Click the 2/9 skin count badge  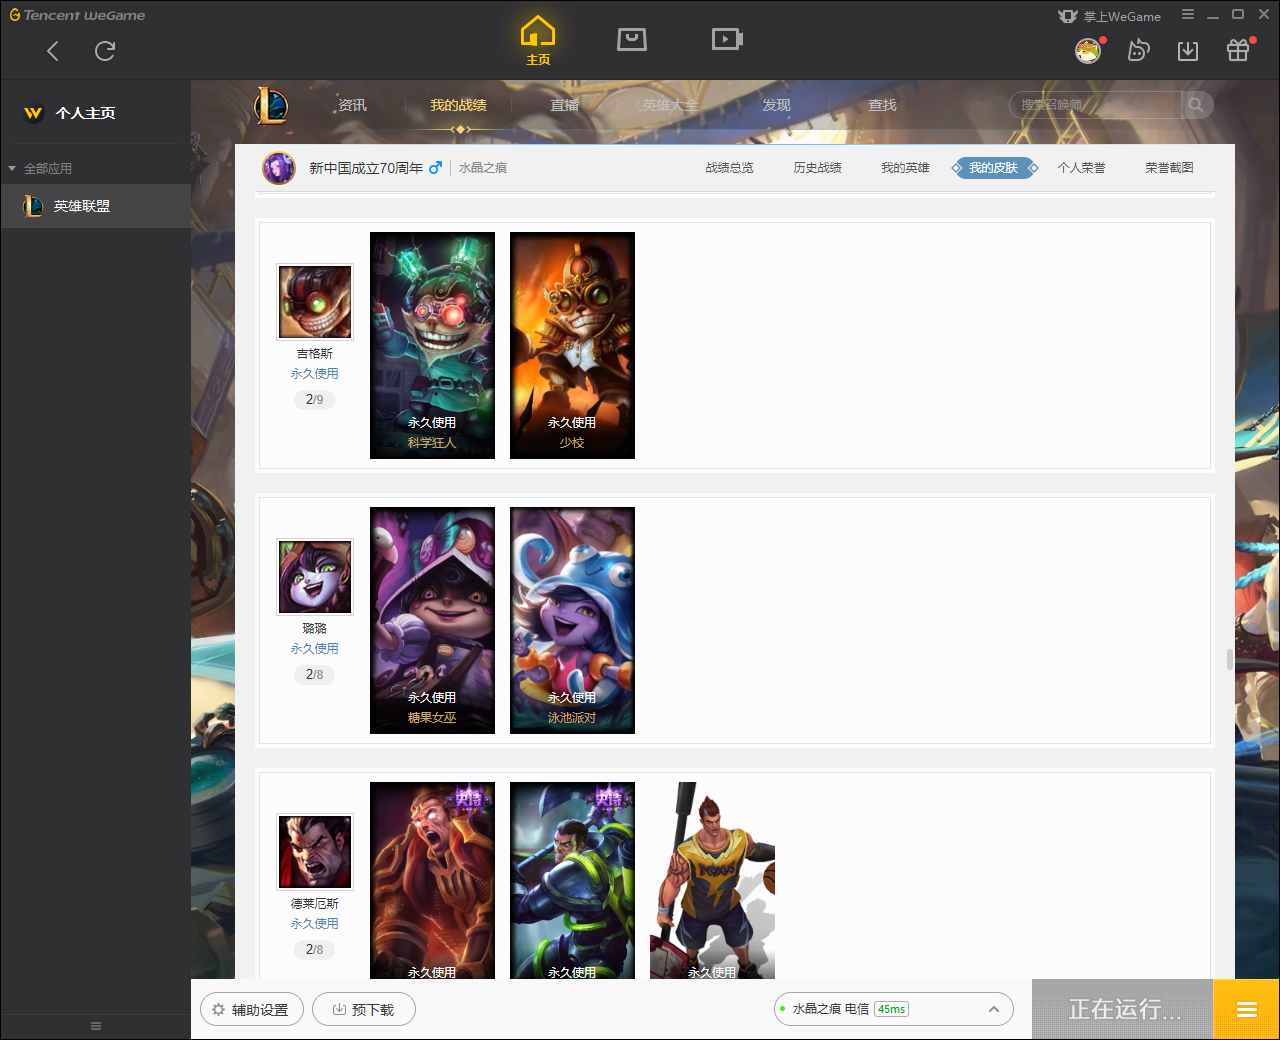pyautogui.click(x=314, y=399)
